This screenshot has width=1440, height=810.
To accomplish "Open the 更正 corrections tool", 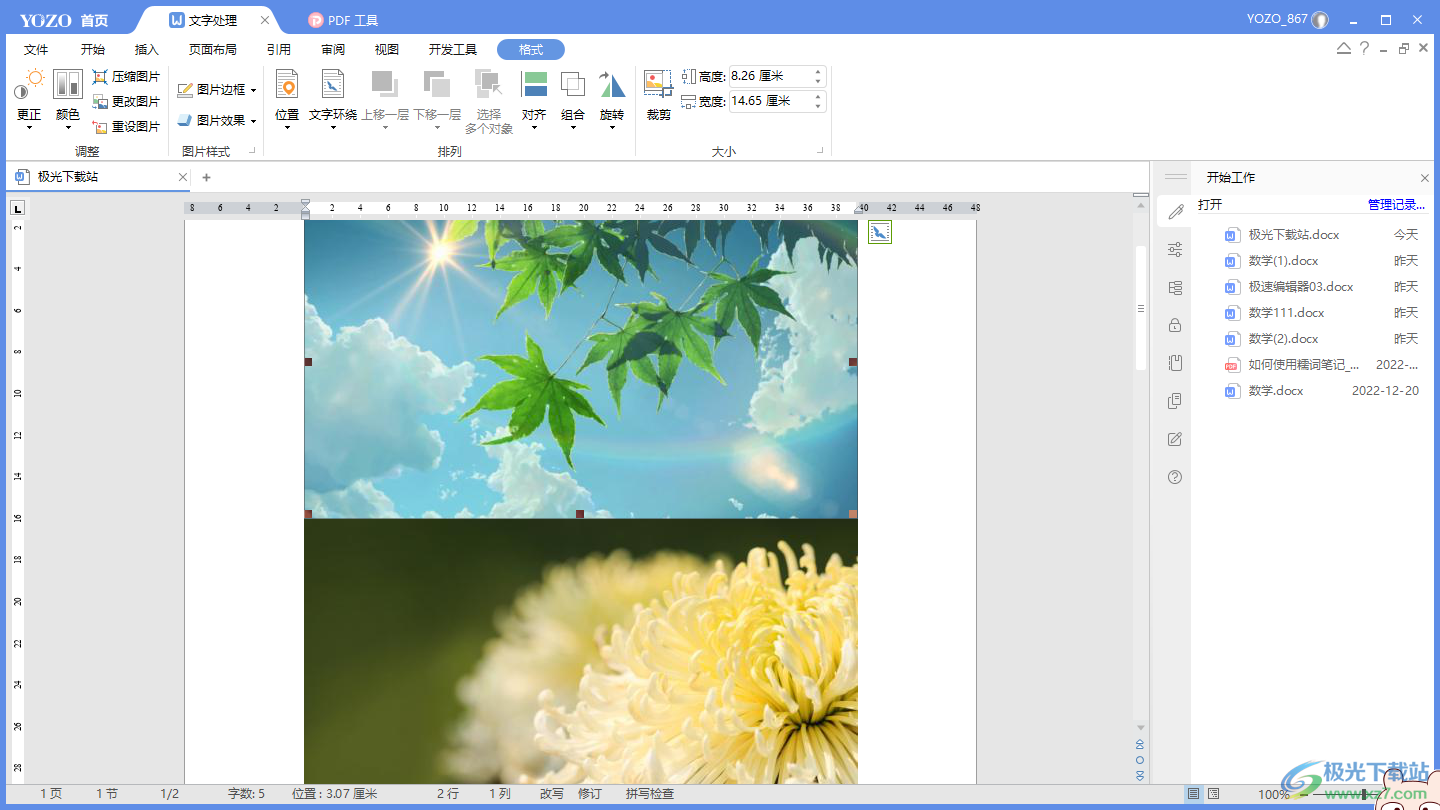I will (29, 98).
